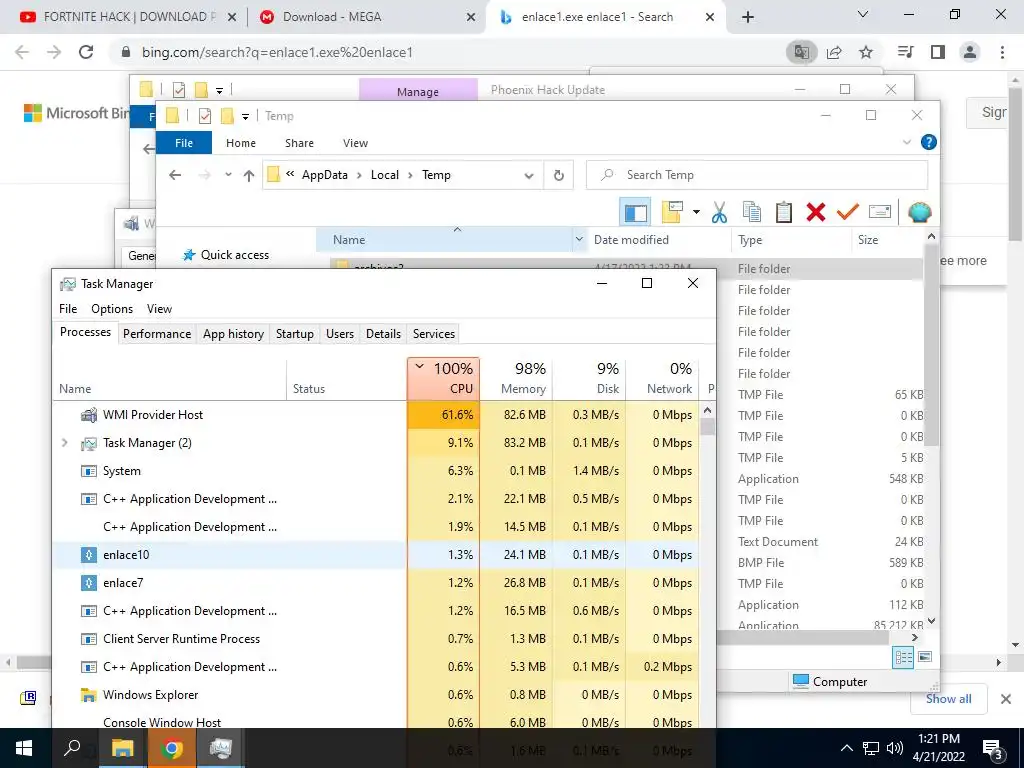Viewport: 1024px width, 768px height.
Task: Click the orange checkmark Properties icon
Action: [848, 212]
